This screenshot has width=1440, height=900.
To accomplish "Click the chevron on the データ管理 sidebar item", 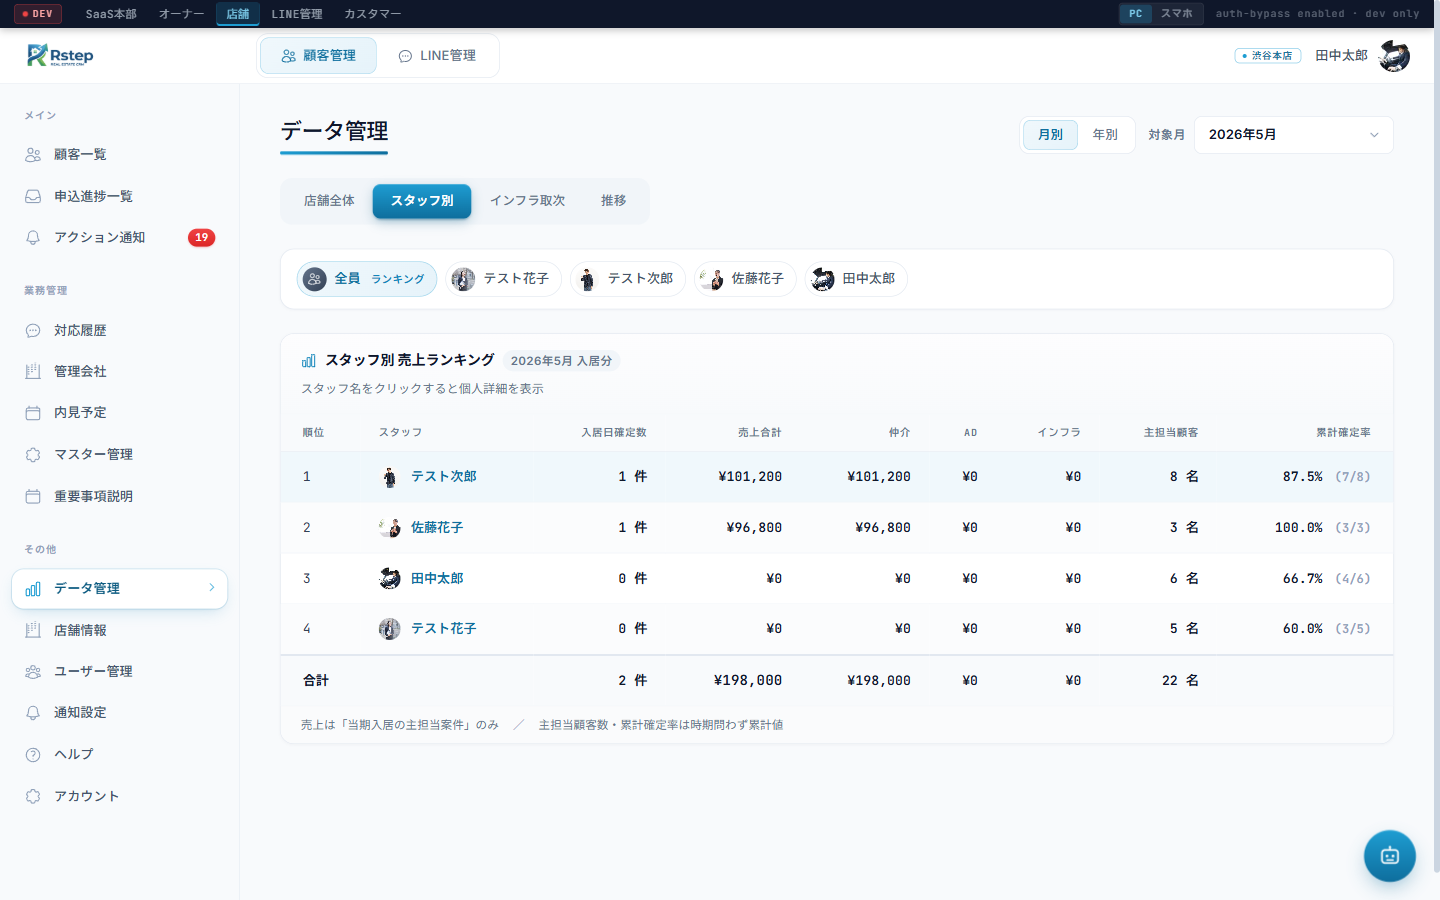I will tap(212, 588).
